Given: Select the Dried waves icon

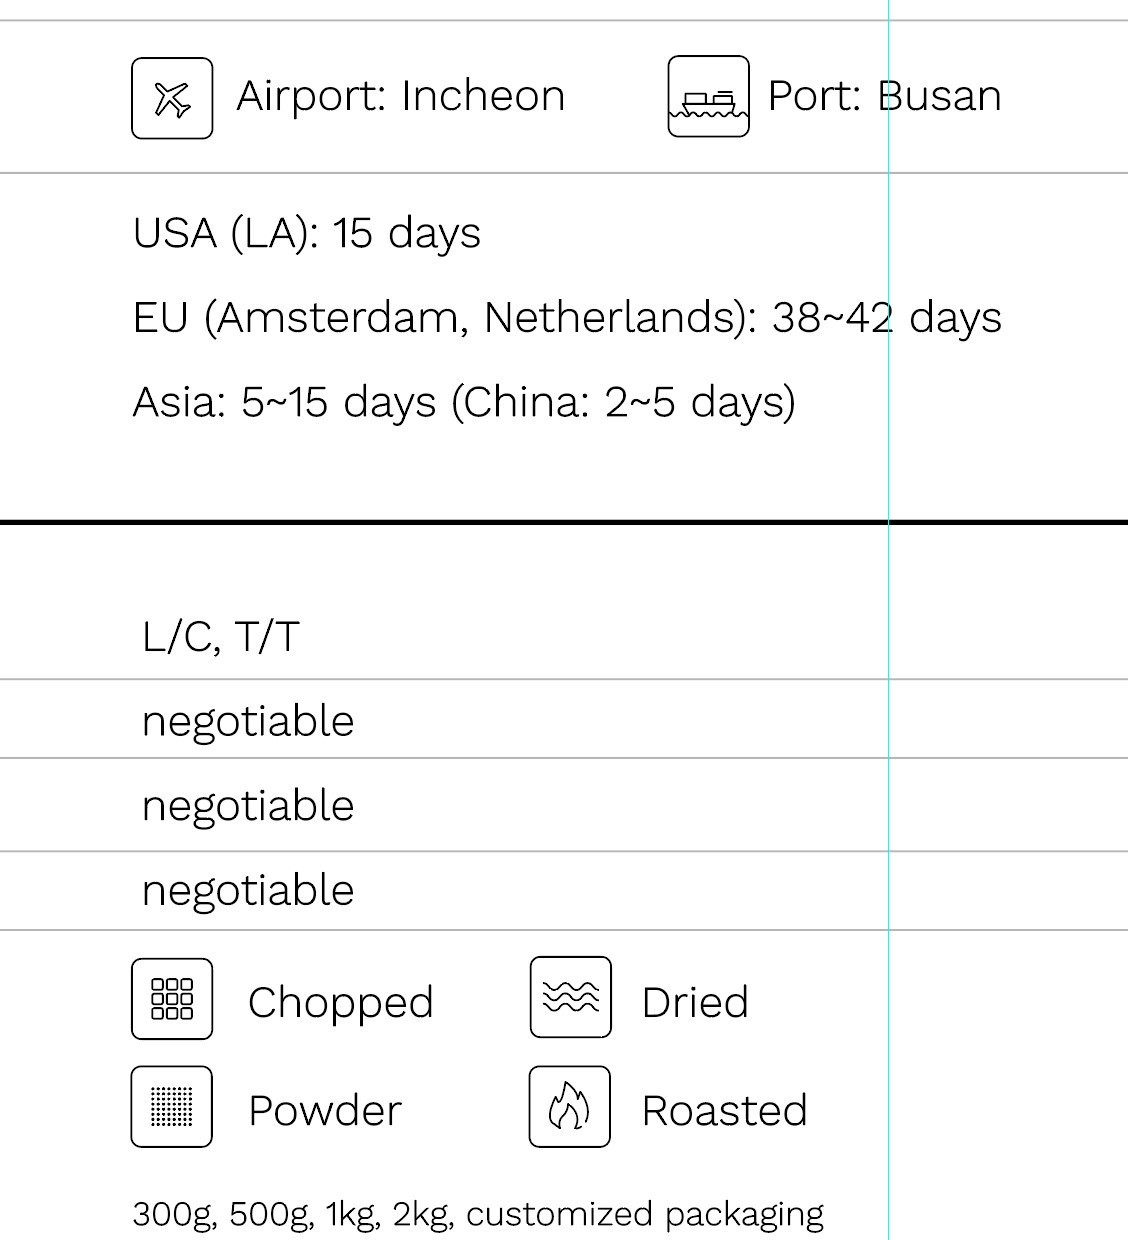Looking at the screenshot, I should [x=570, y=997].
